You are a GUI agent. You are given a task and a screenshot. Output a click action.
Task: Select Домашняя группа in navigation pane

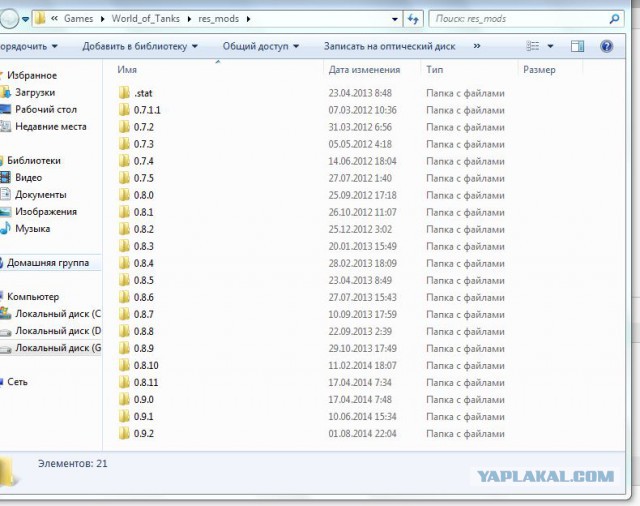point(48,263)
